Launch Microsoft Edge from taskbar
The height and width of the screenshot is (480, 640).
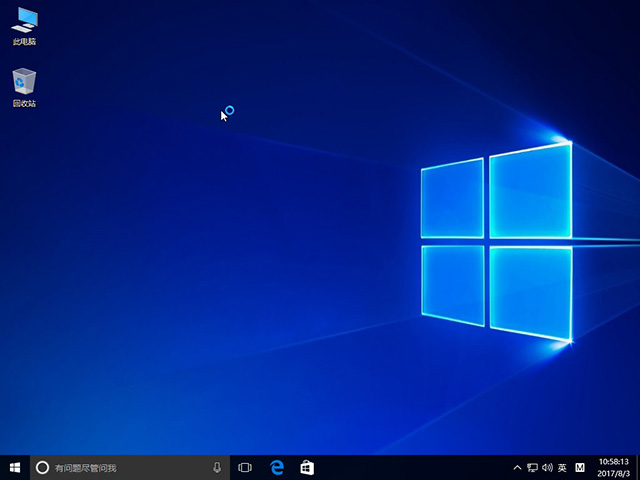pyautogui.click(x=277, y=467)
